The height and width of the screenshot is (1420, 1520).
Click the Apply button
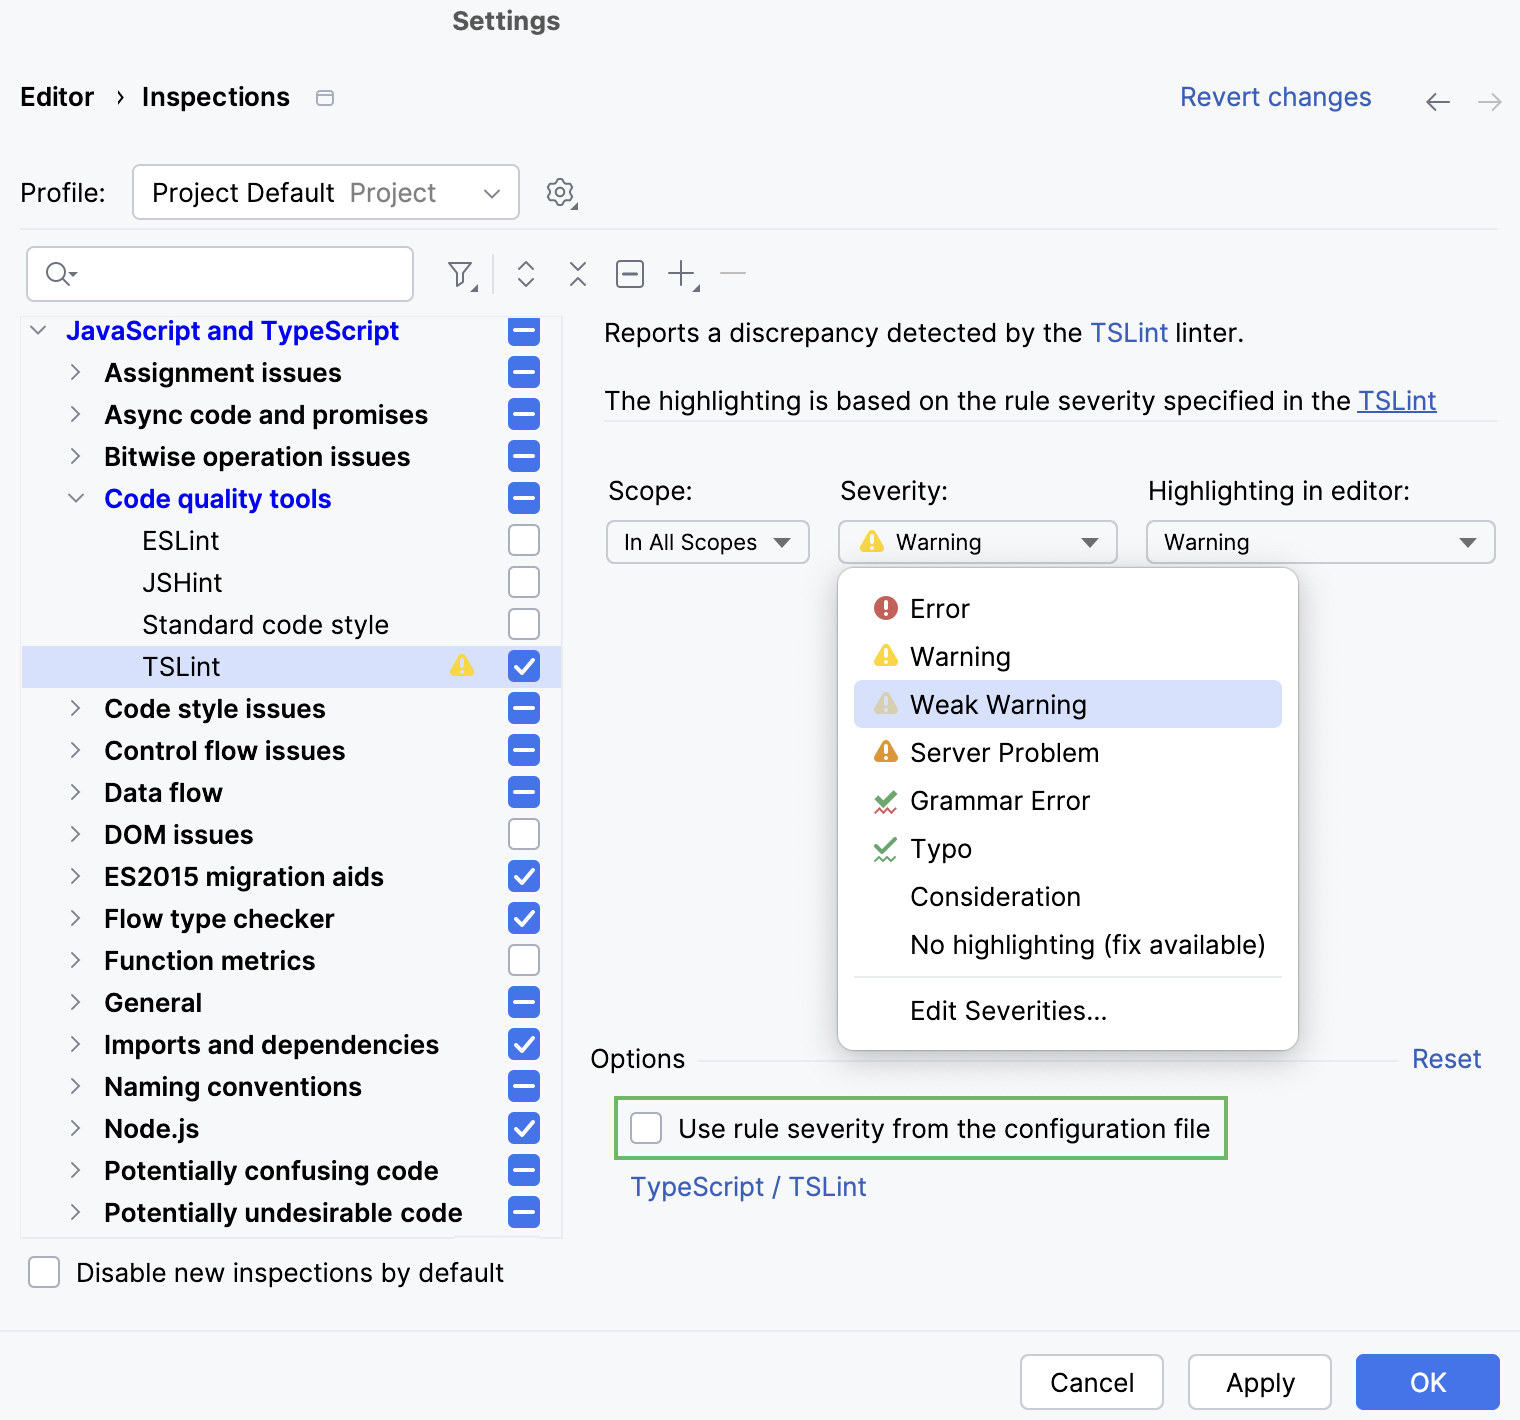[x=1258, y=1382]
